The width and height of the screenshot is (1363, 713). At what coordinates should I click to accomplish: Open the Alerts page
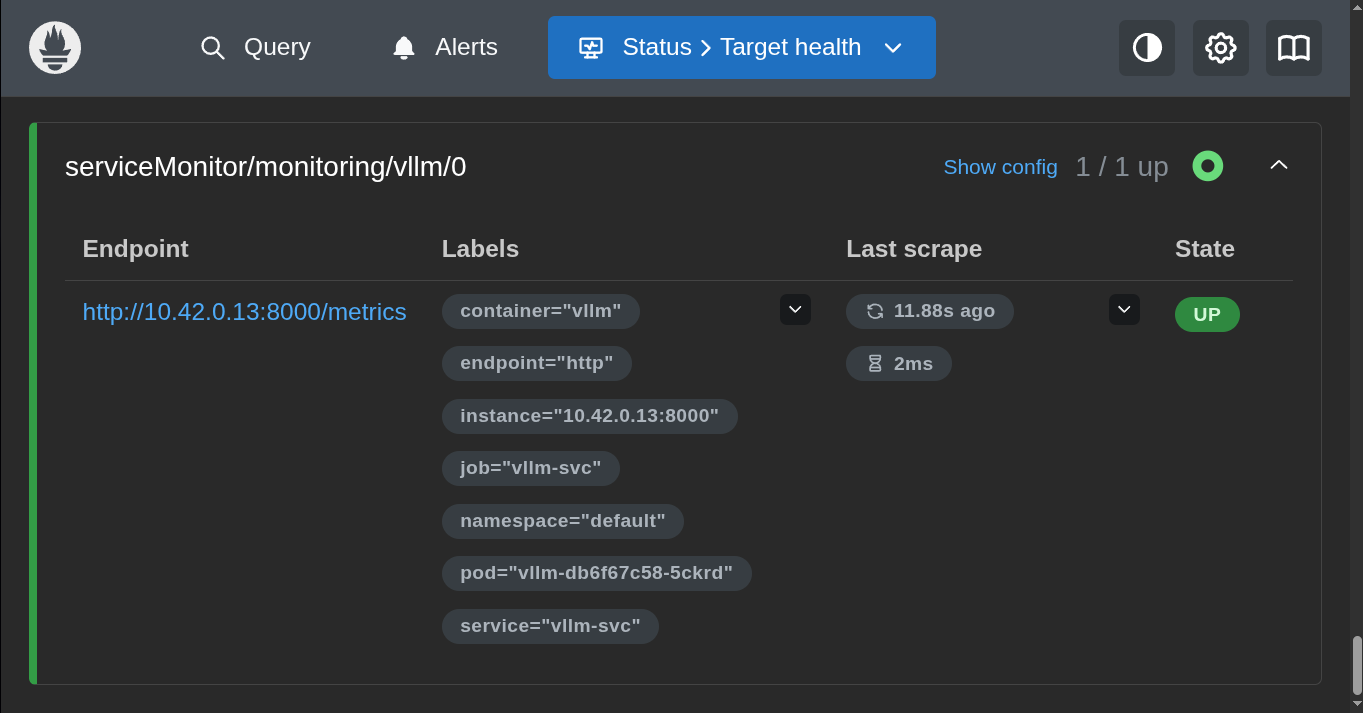point(445,47)
